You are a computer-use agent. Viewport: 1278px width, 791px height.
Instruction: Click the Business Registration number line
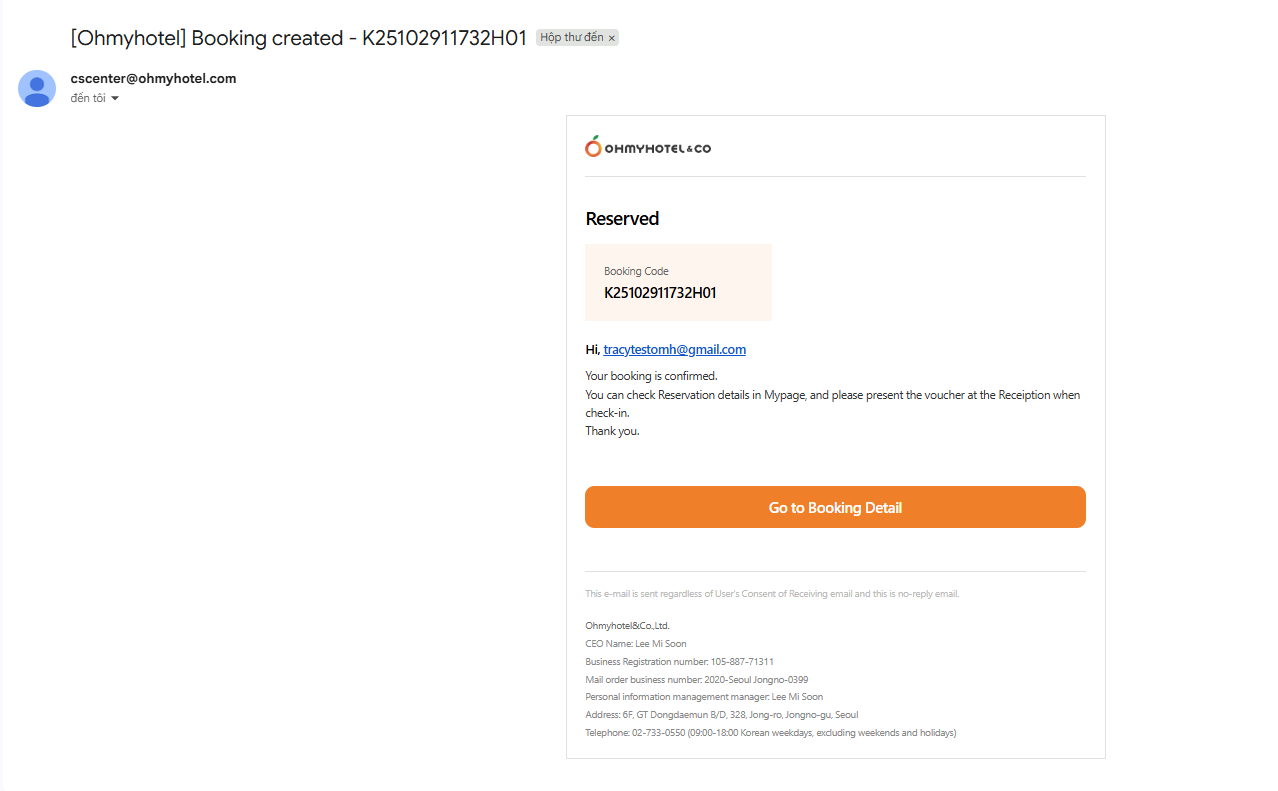(679, 662)
